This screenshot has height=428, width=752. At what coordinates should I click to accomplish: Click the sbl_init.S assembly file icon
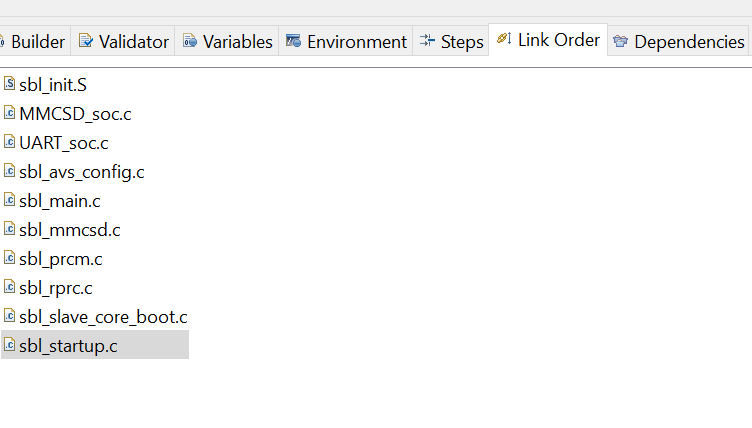pos(9,84)
